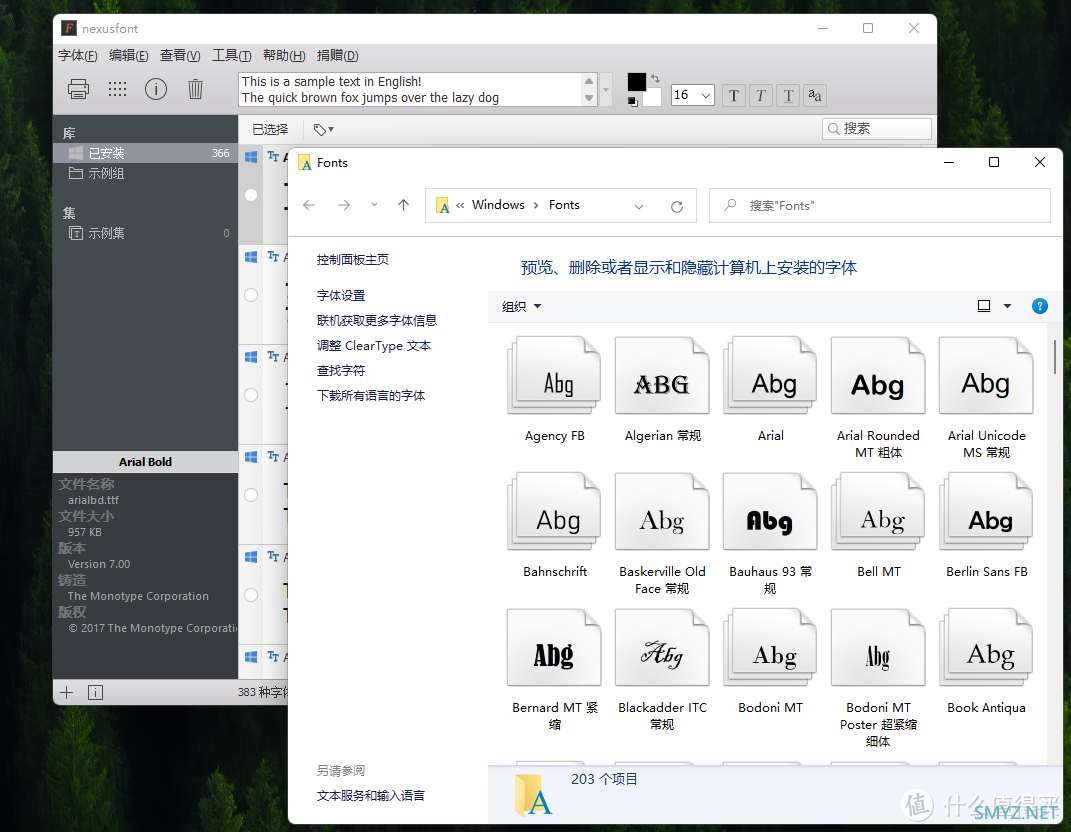
Task: Go up one folder level
Action: point(404,205)
